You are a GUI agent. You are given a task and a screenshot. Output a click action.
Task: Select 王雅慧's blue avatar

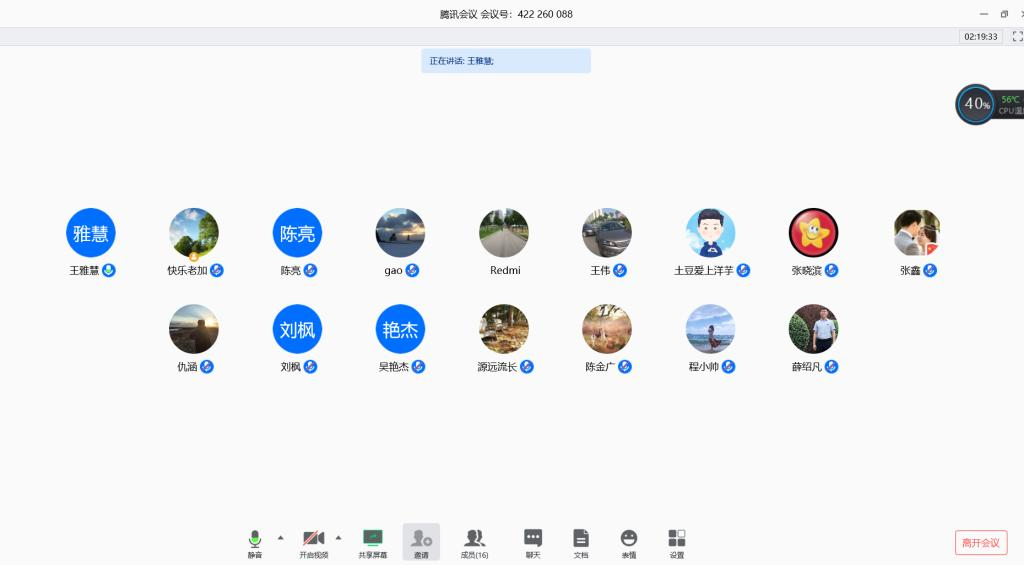point(91,233)
